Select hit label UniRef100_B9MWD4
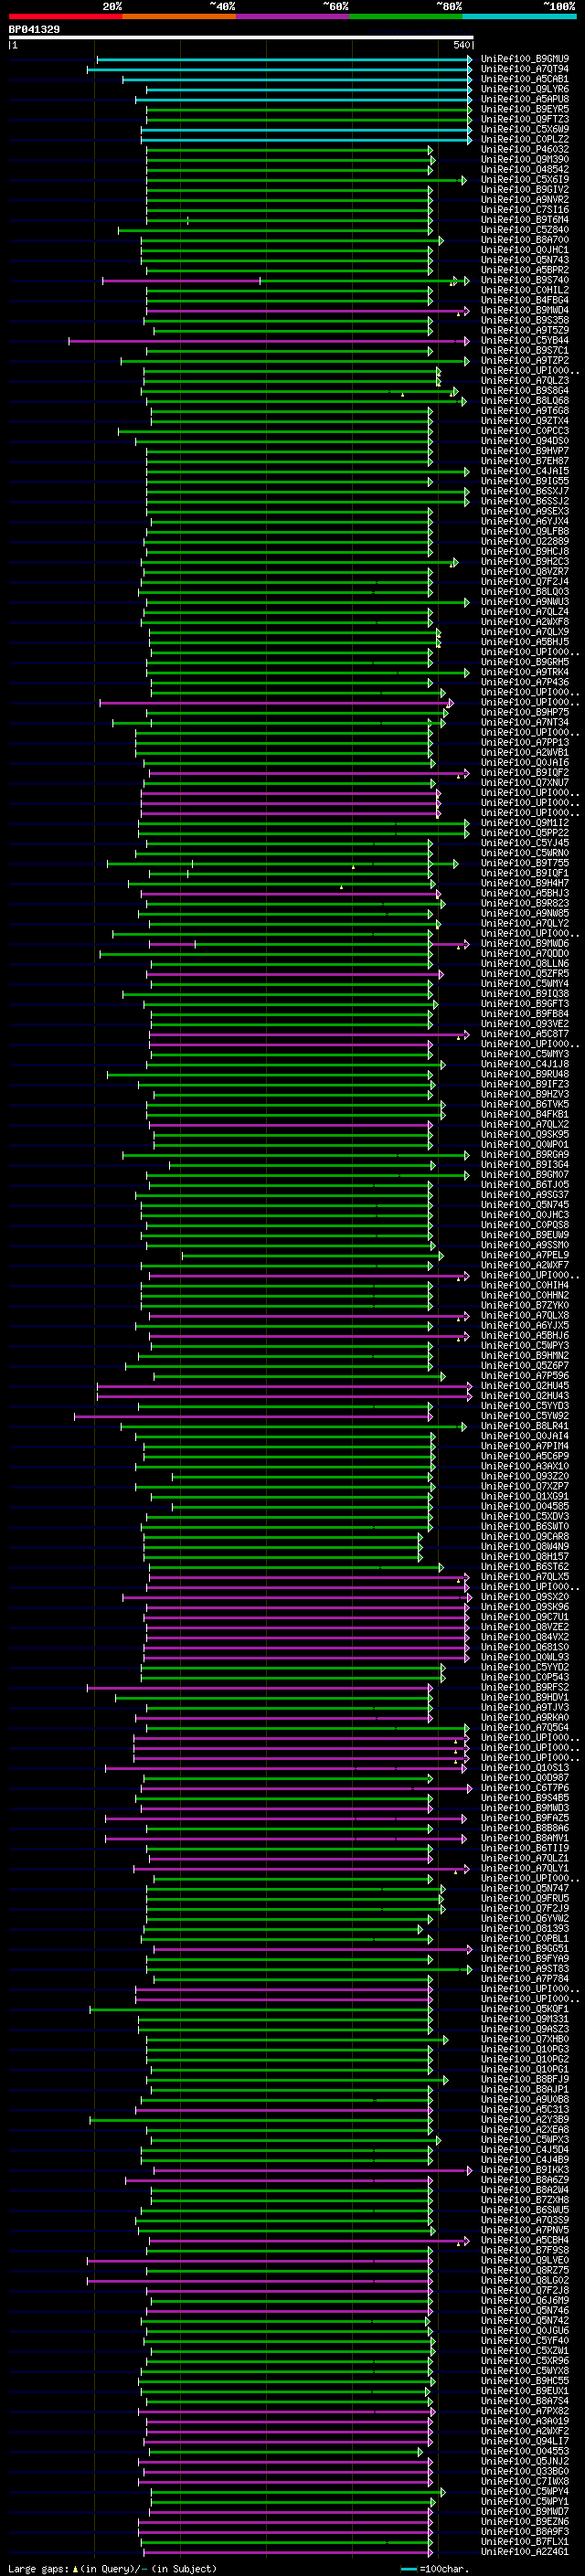 (x=525, y=310)
